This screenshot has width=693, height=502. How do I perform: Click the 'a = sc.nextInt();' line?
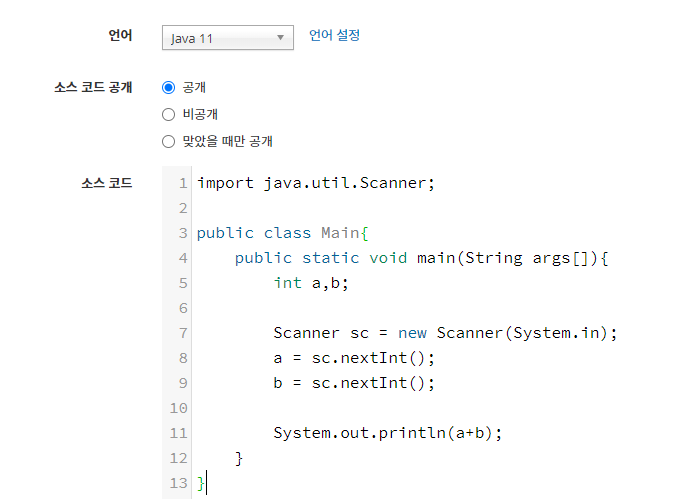[x=354, y=358]
